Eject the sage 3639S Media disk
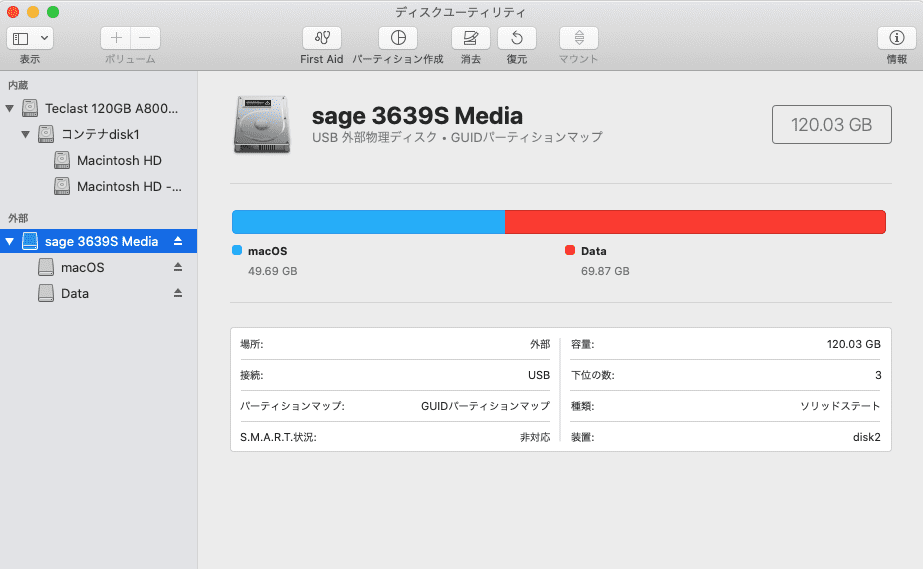 coord(178,241)
